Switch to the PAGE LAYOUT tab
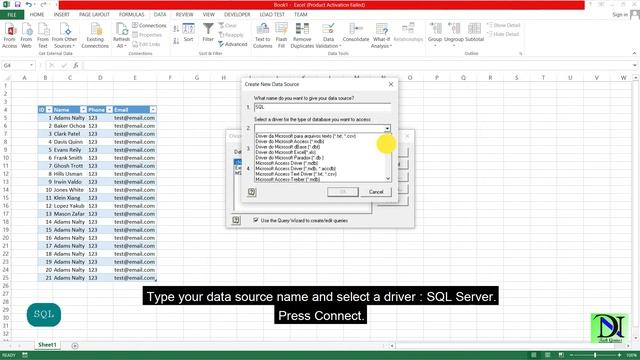This screenshot has width=640, height=360. point(94,15)
